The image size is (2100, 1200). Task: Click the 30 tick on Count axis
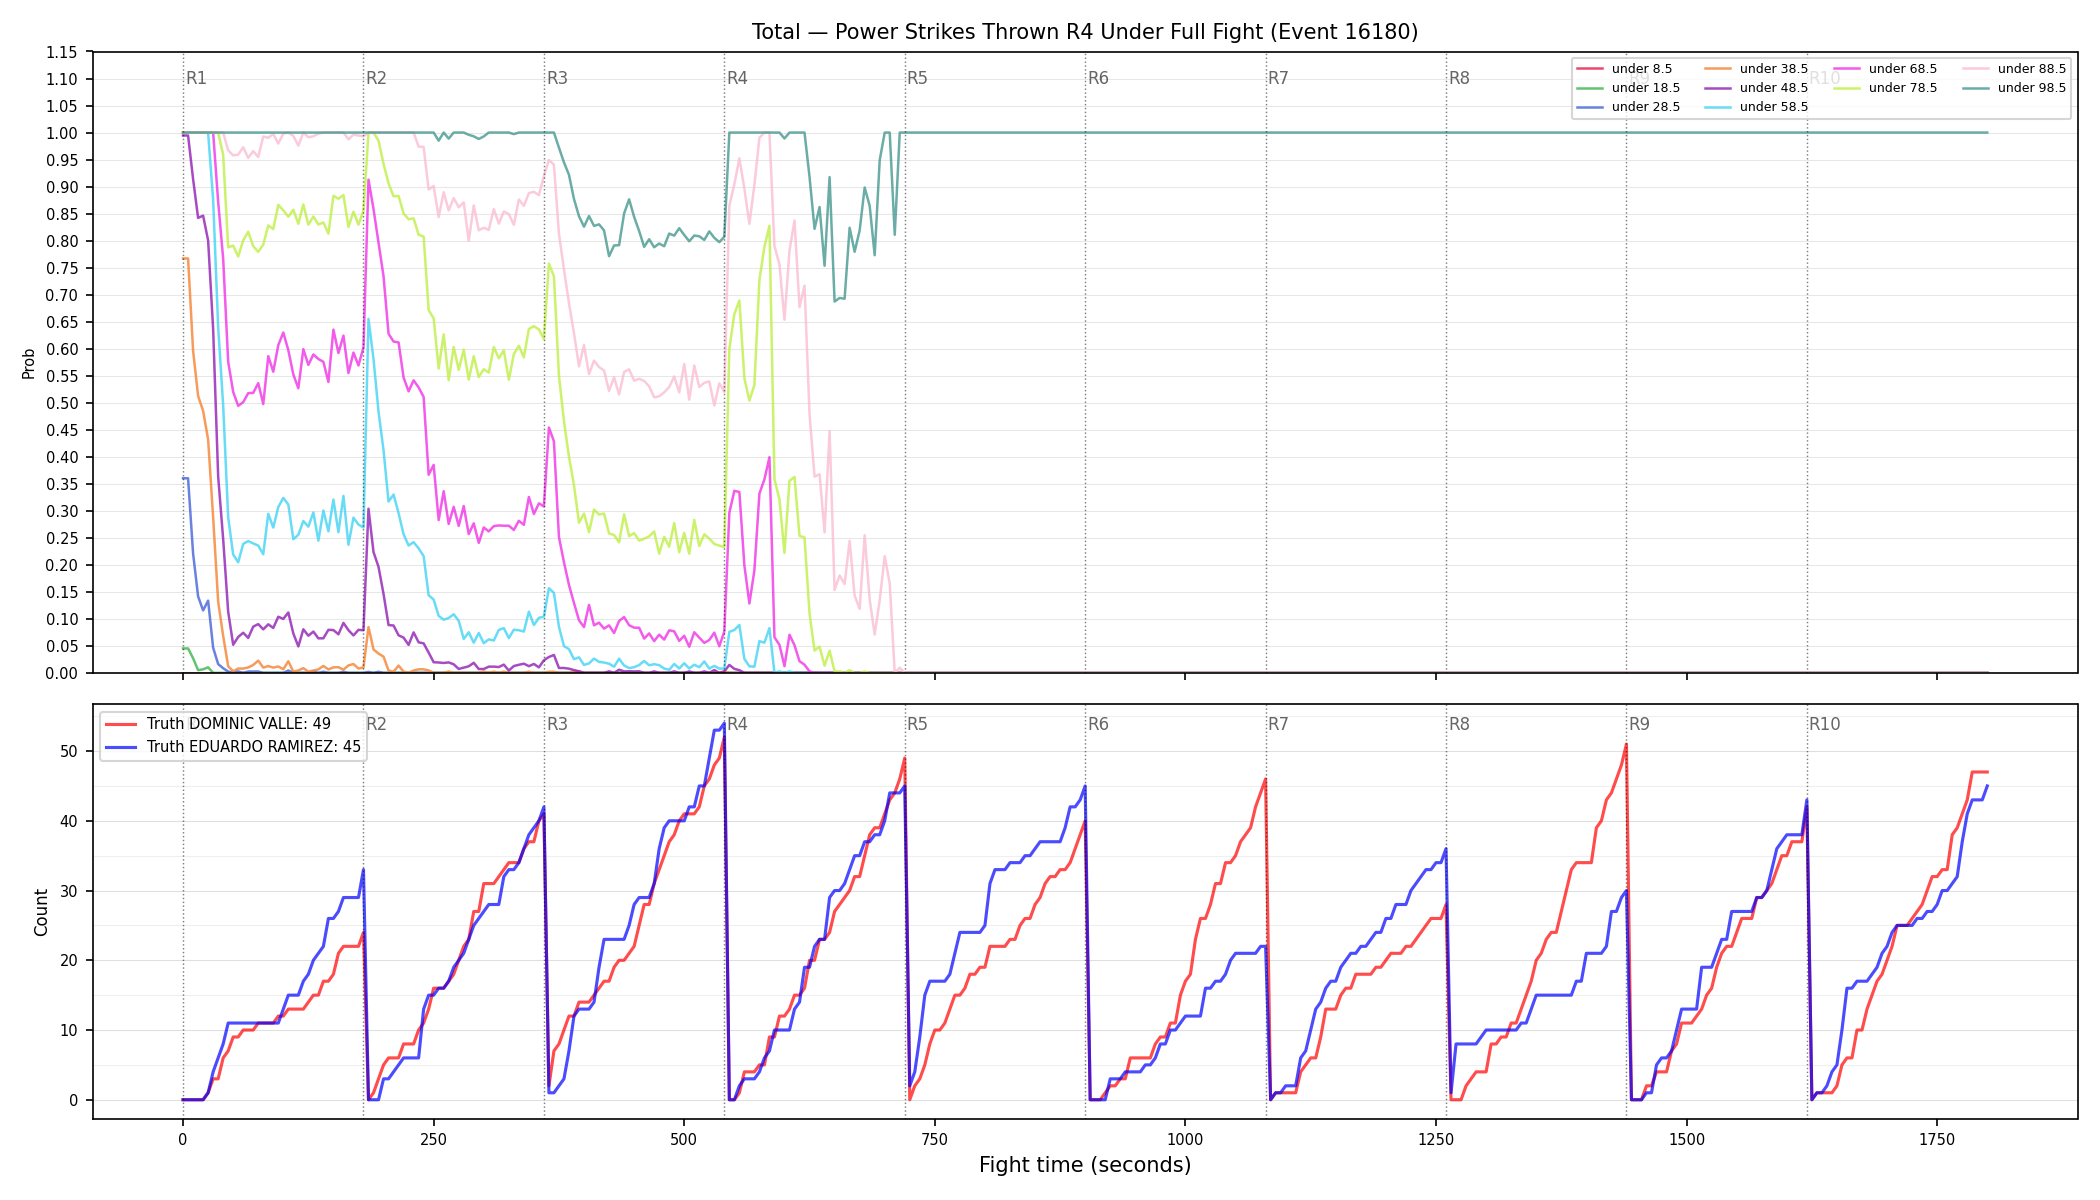pos(70,891)
